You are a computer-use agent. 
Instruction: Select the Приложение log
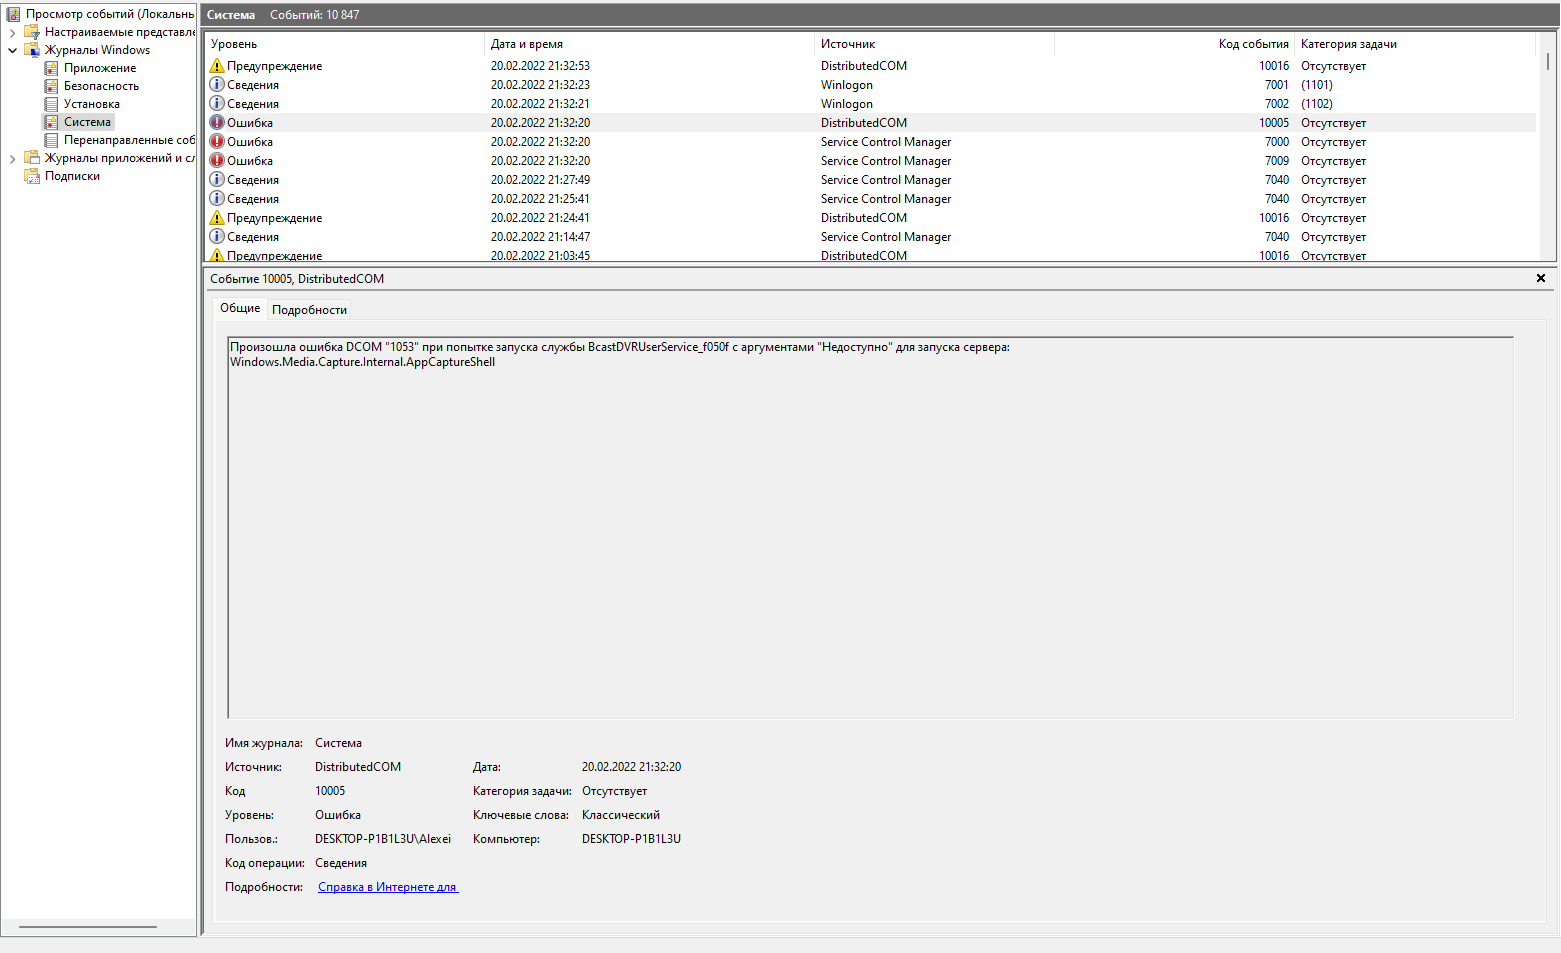[100, 68]
